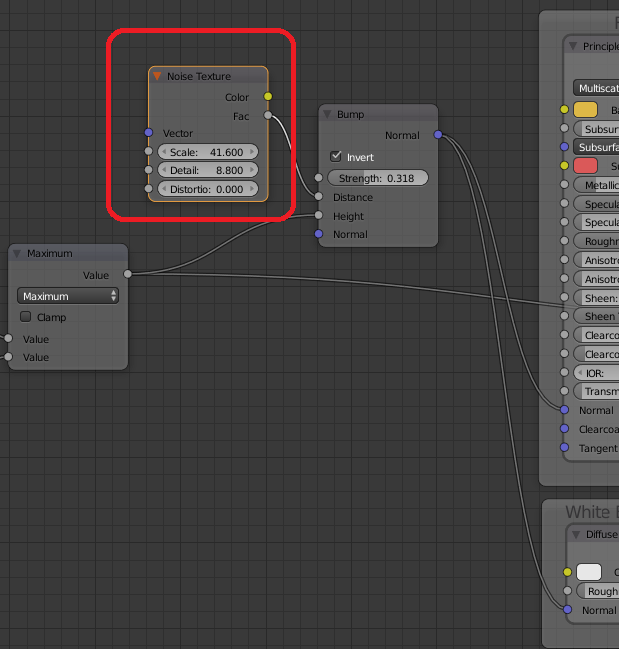The image size is (619, 649).
Task: Click the Scale 41.600 value field
Action: pos(208,151)
